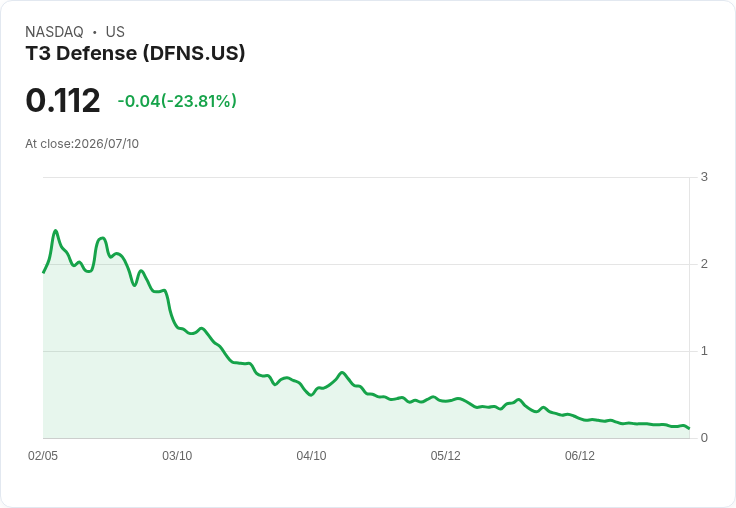Click the second peak of the price line
This screenshot has width=736, height=508.
pyautogui.click(x=102, y=239)
